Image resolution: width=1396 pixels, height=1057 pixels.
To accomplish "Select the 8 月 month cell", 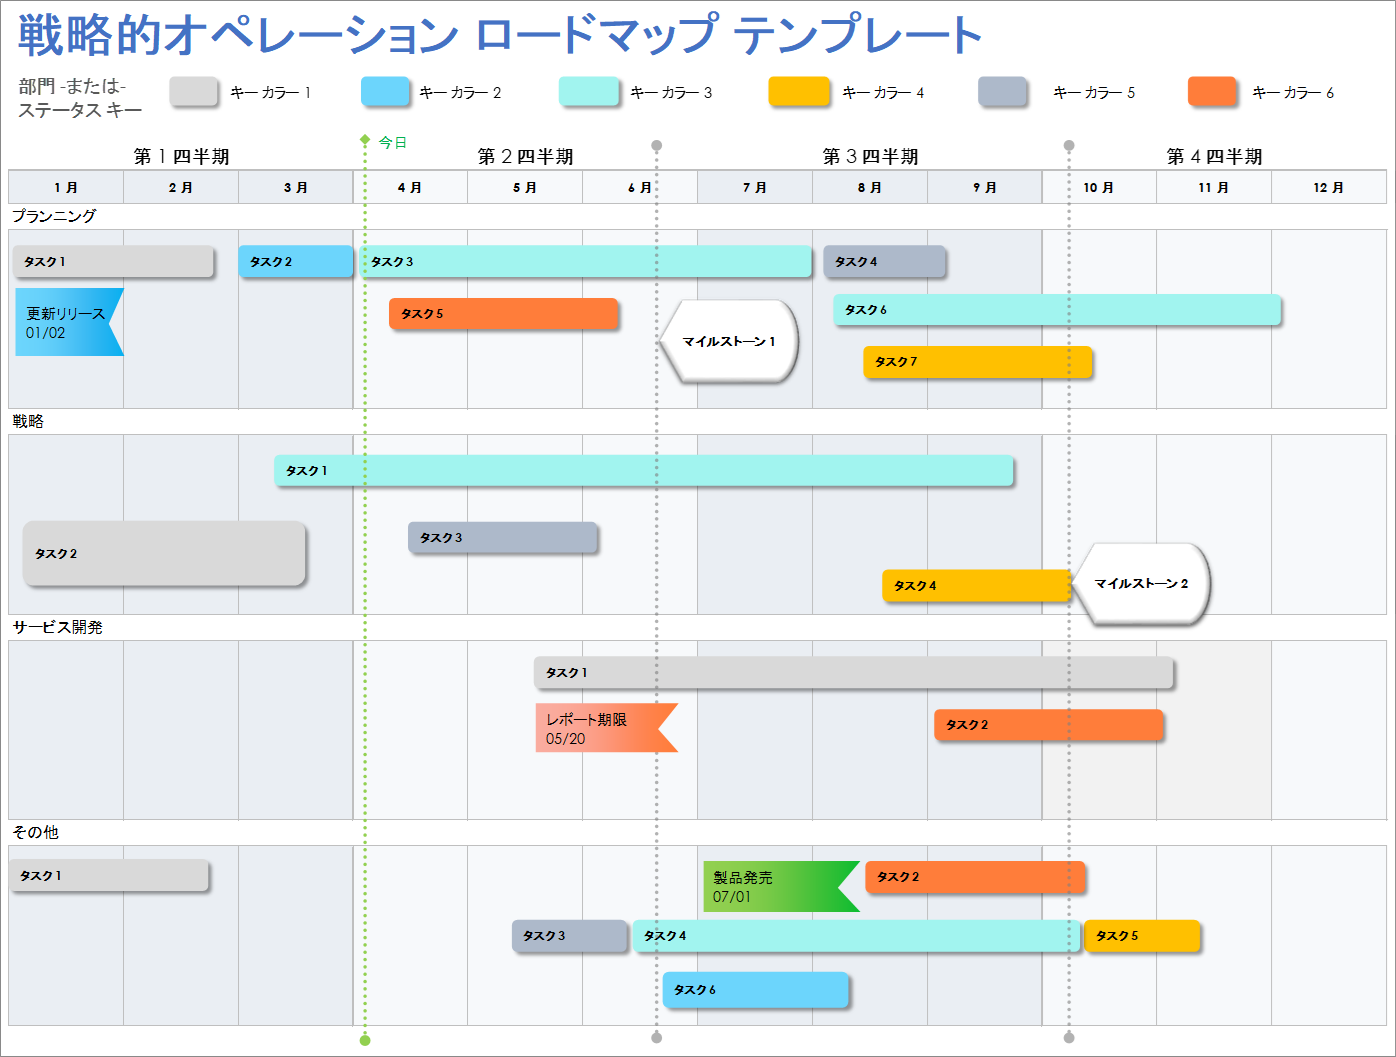I will pos(870,187).
